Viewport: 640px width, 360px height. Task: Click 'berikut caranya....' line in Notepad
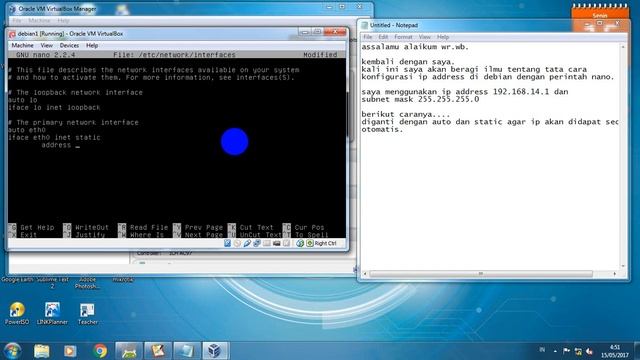406,114
